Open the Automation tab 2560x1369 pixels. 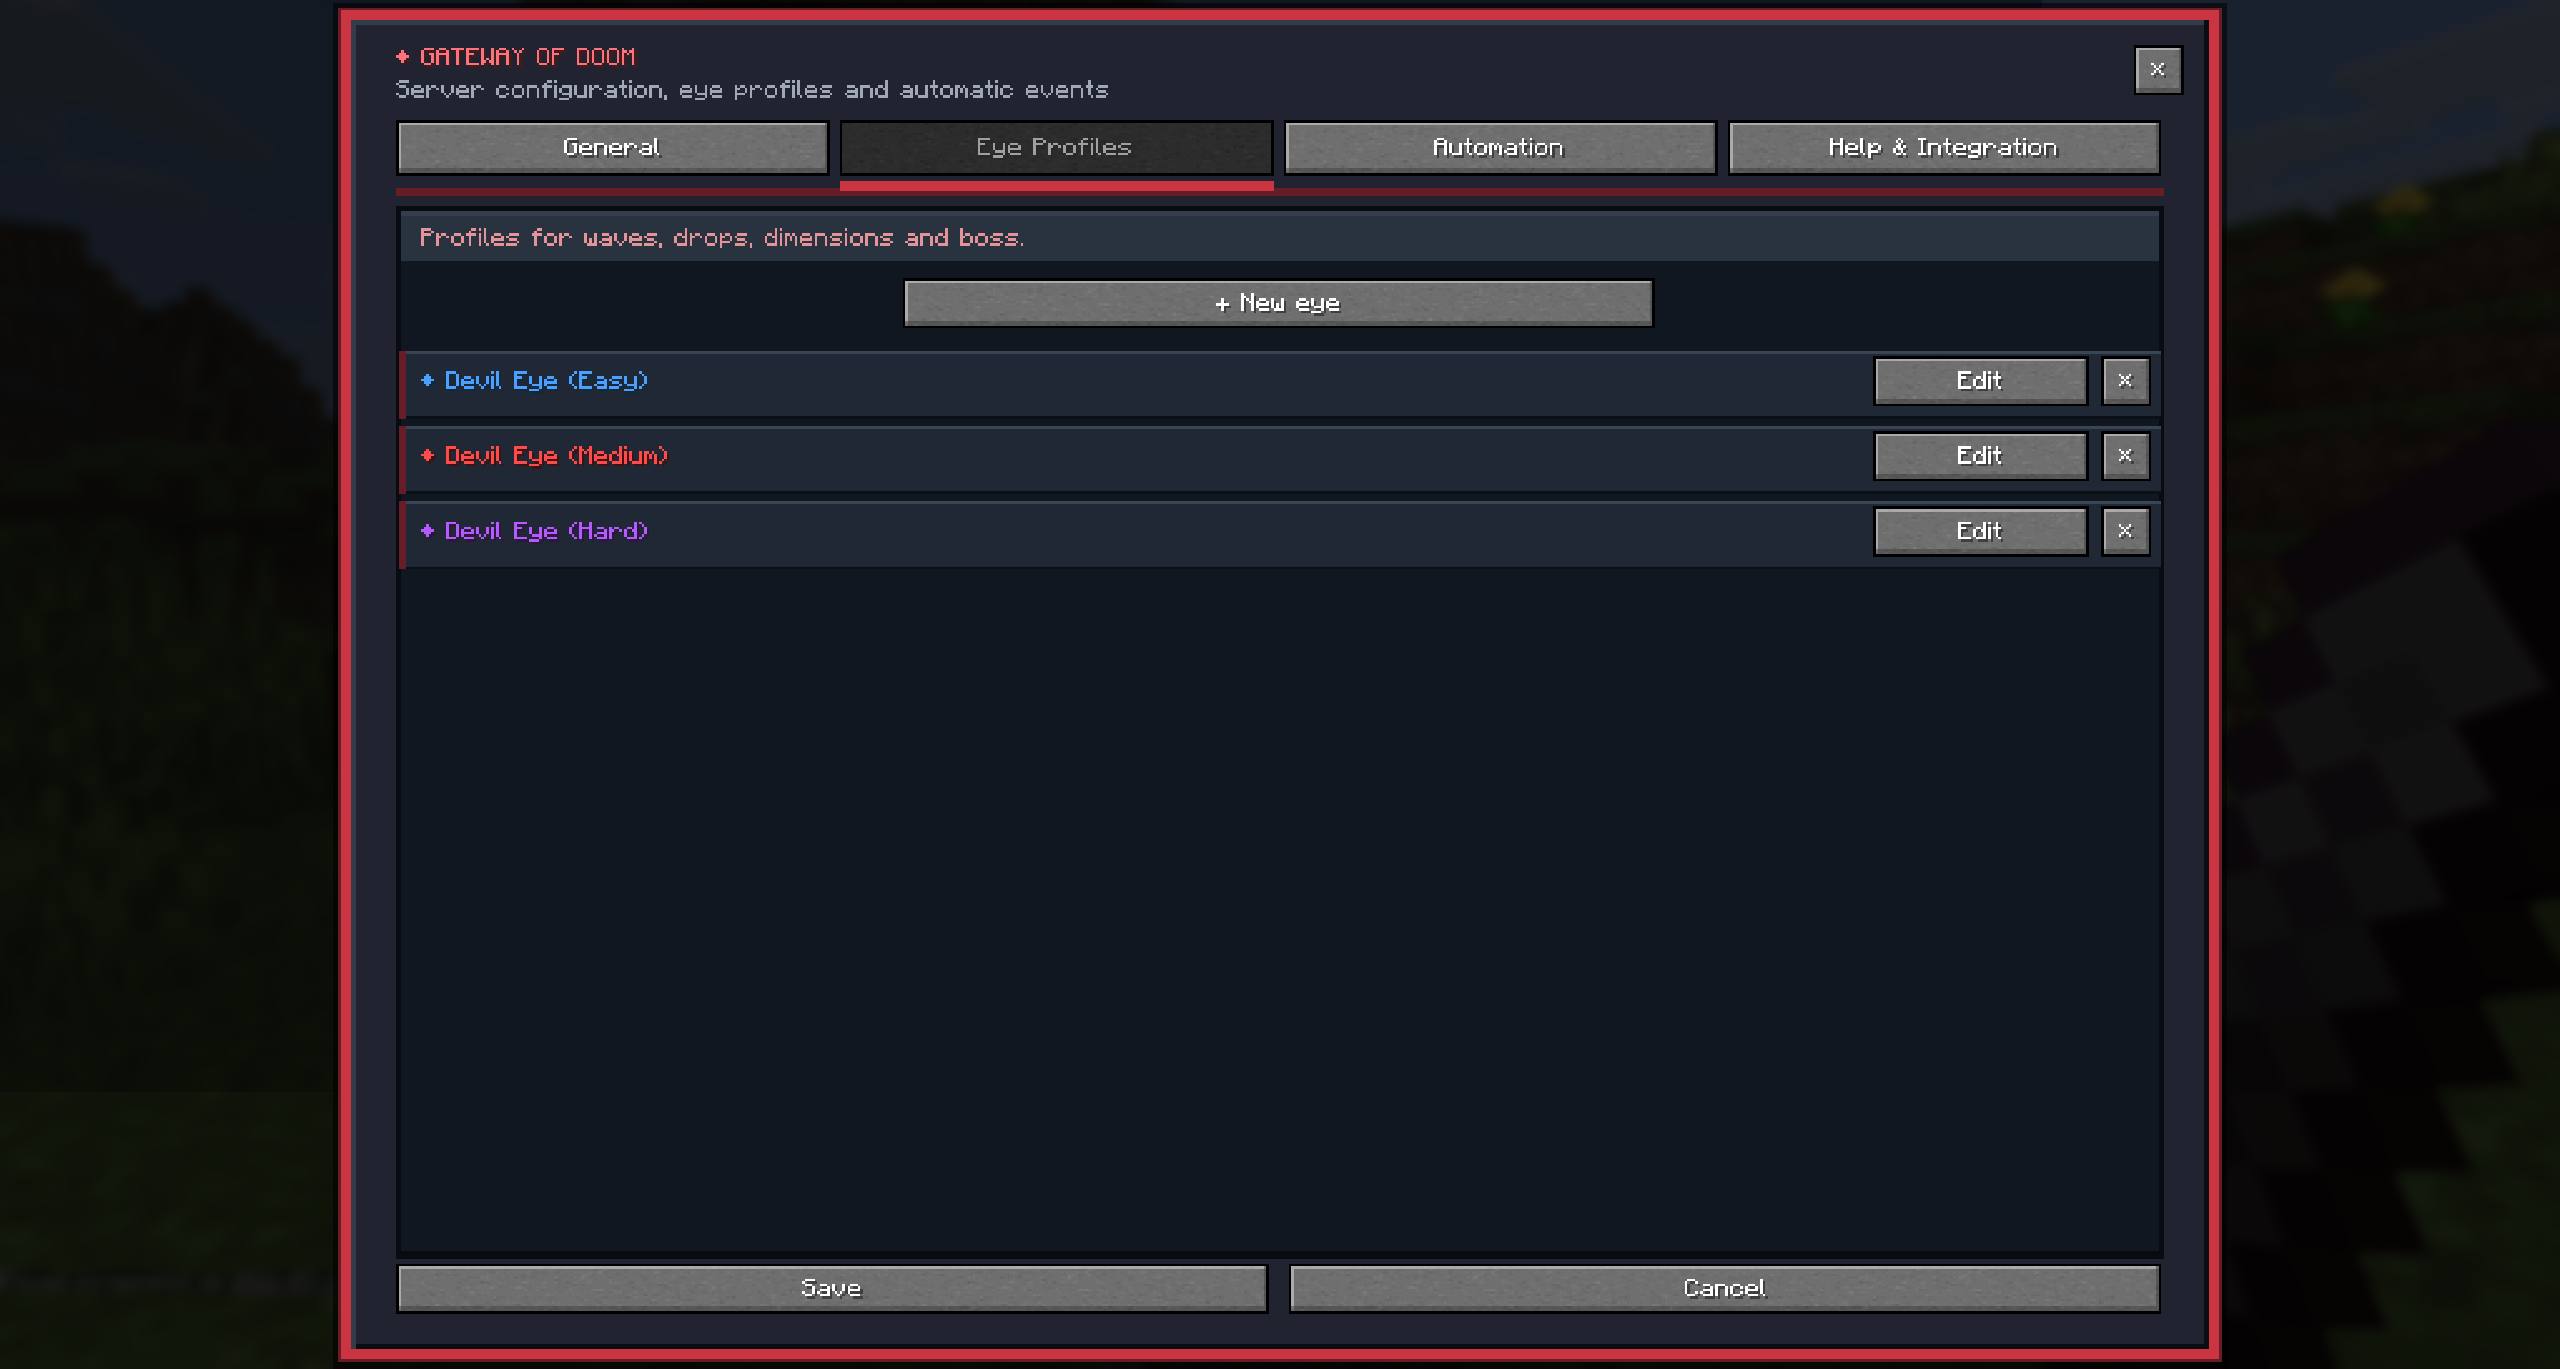1499,148
